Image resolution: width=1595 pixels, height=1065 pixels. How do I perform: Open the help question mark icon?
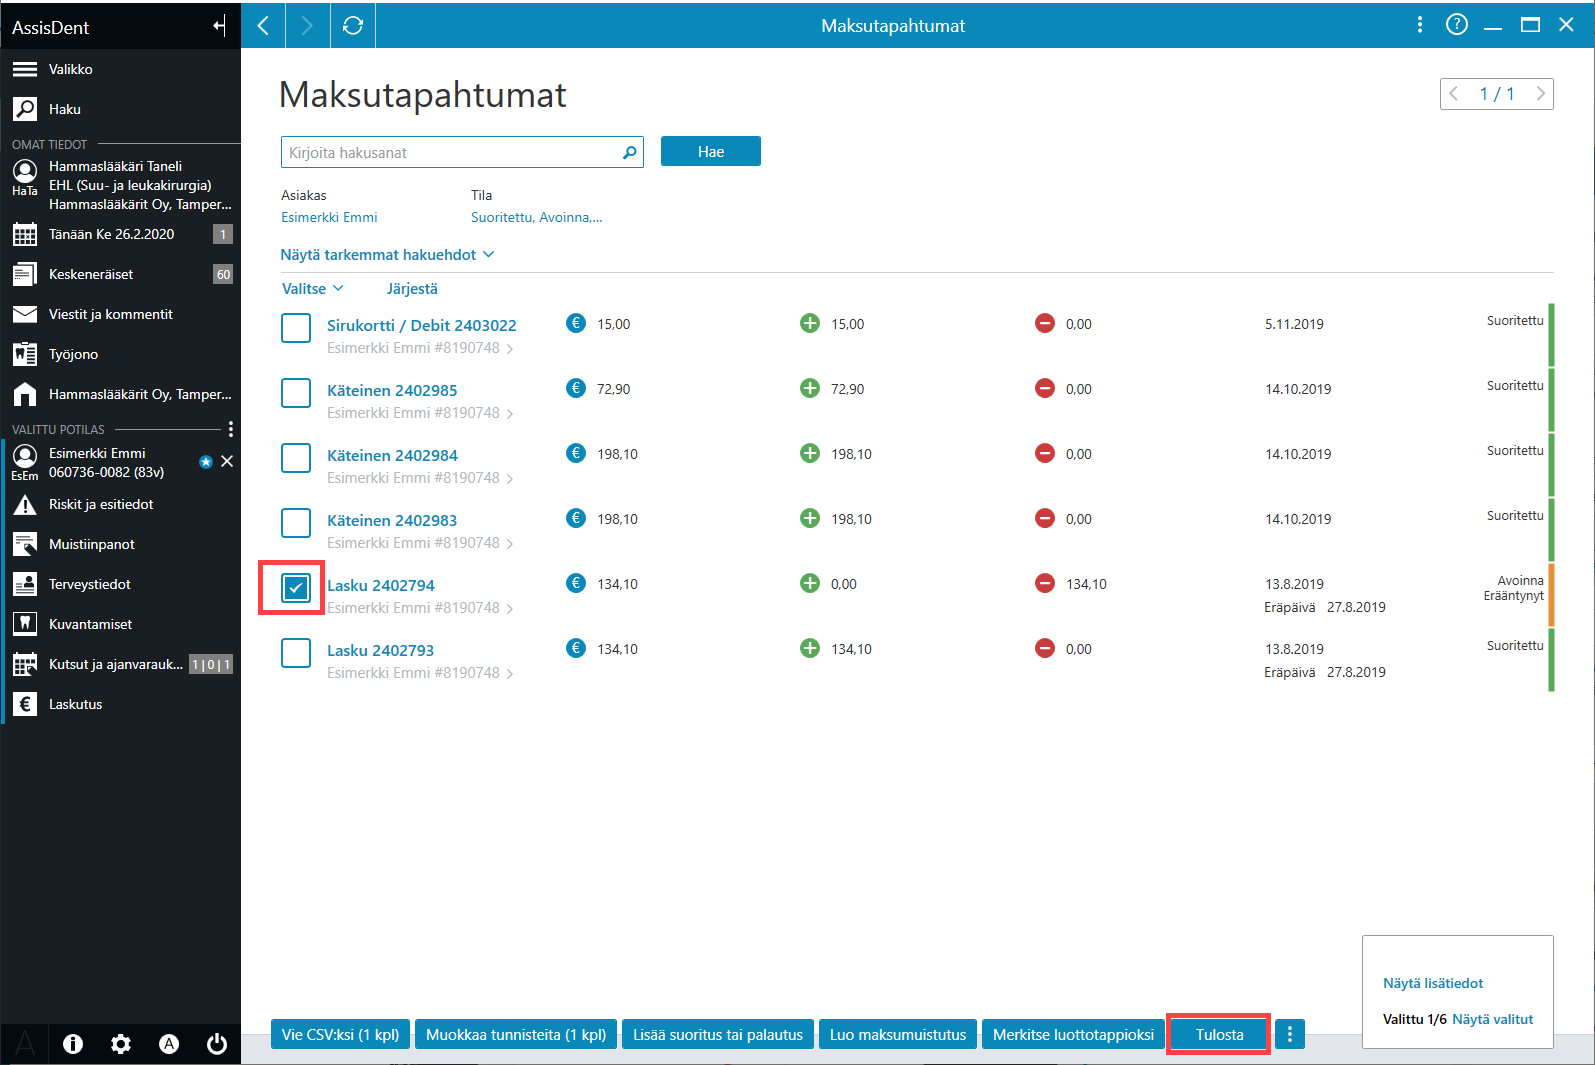1457,25
